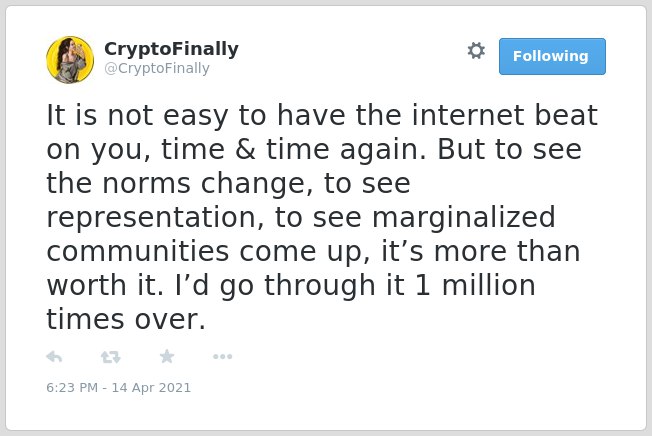Viewport: 652px width, 436px height.
Task: Click the word 'representation' in the tweet
Action: click(x=155, y=217)
